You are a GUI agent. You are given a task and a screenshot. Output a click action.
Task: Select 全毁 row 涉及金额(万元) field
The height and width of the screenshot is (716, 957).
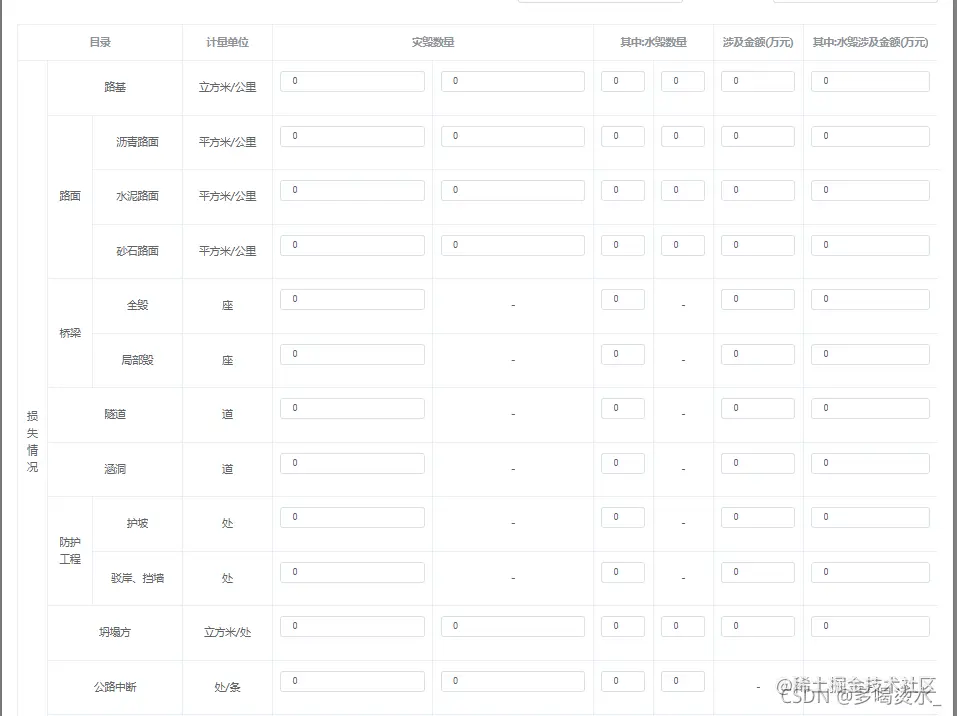(757, 300)
